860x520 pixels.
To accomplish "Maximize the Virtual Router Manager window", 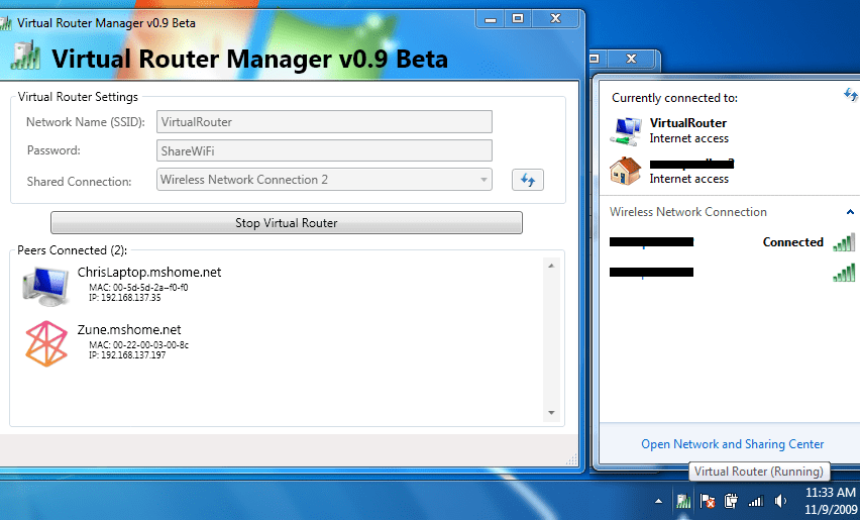I will (x=518, y=19).
